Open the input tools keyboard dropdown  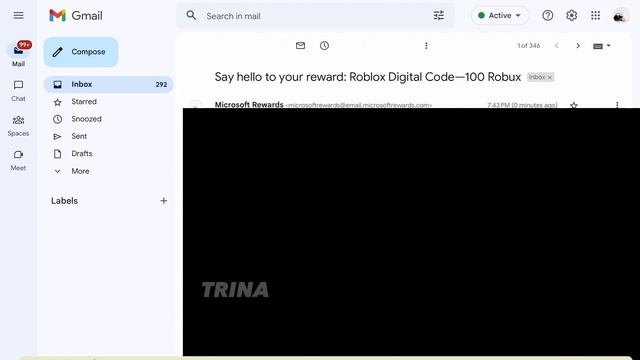pyautogui.click(x=602, y=46)
